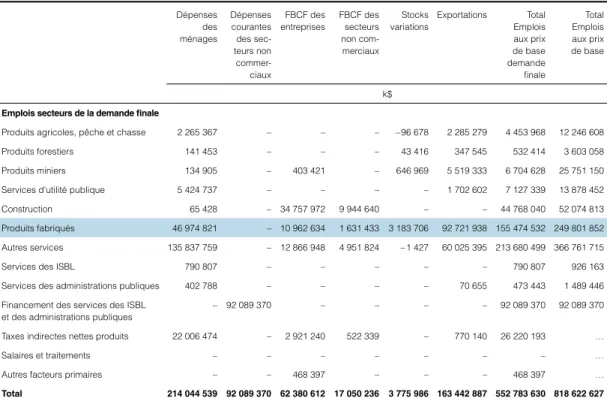Select the highlighted Produits fabriqués row label
Image resolution: width=607 pixels, height=398 pixels.
click(x=38, y=228)
